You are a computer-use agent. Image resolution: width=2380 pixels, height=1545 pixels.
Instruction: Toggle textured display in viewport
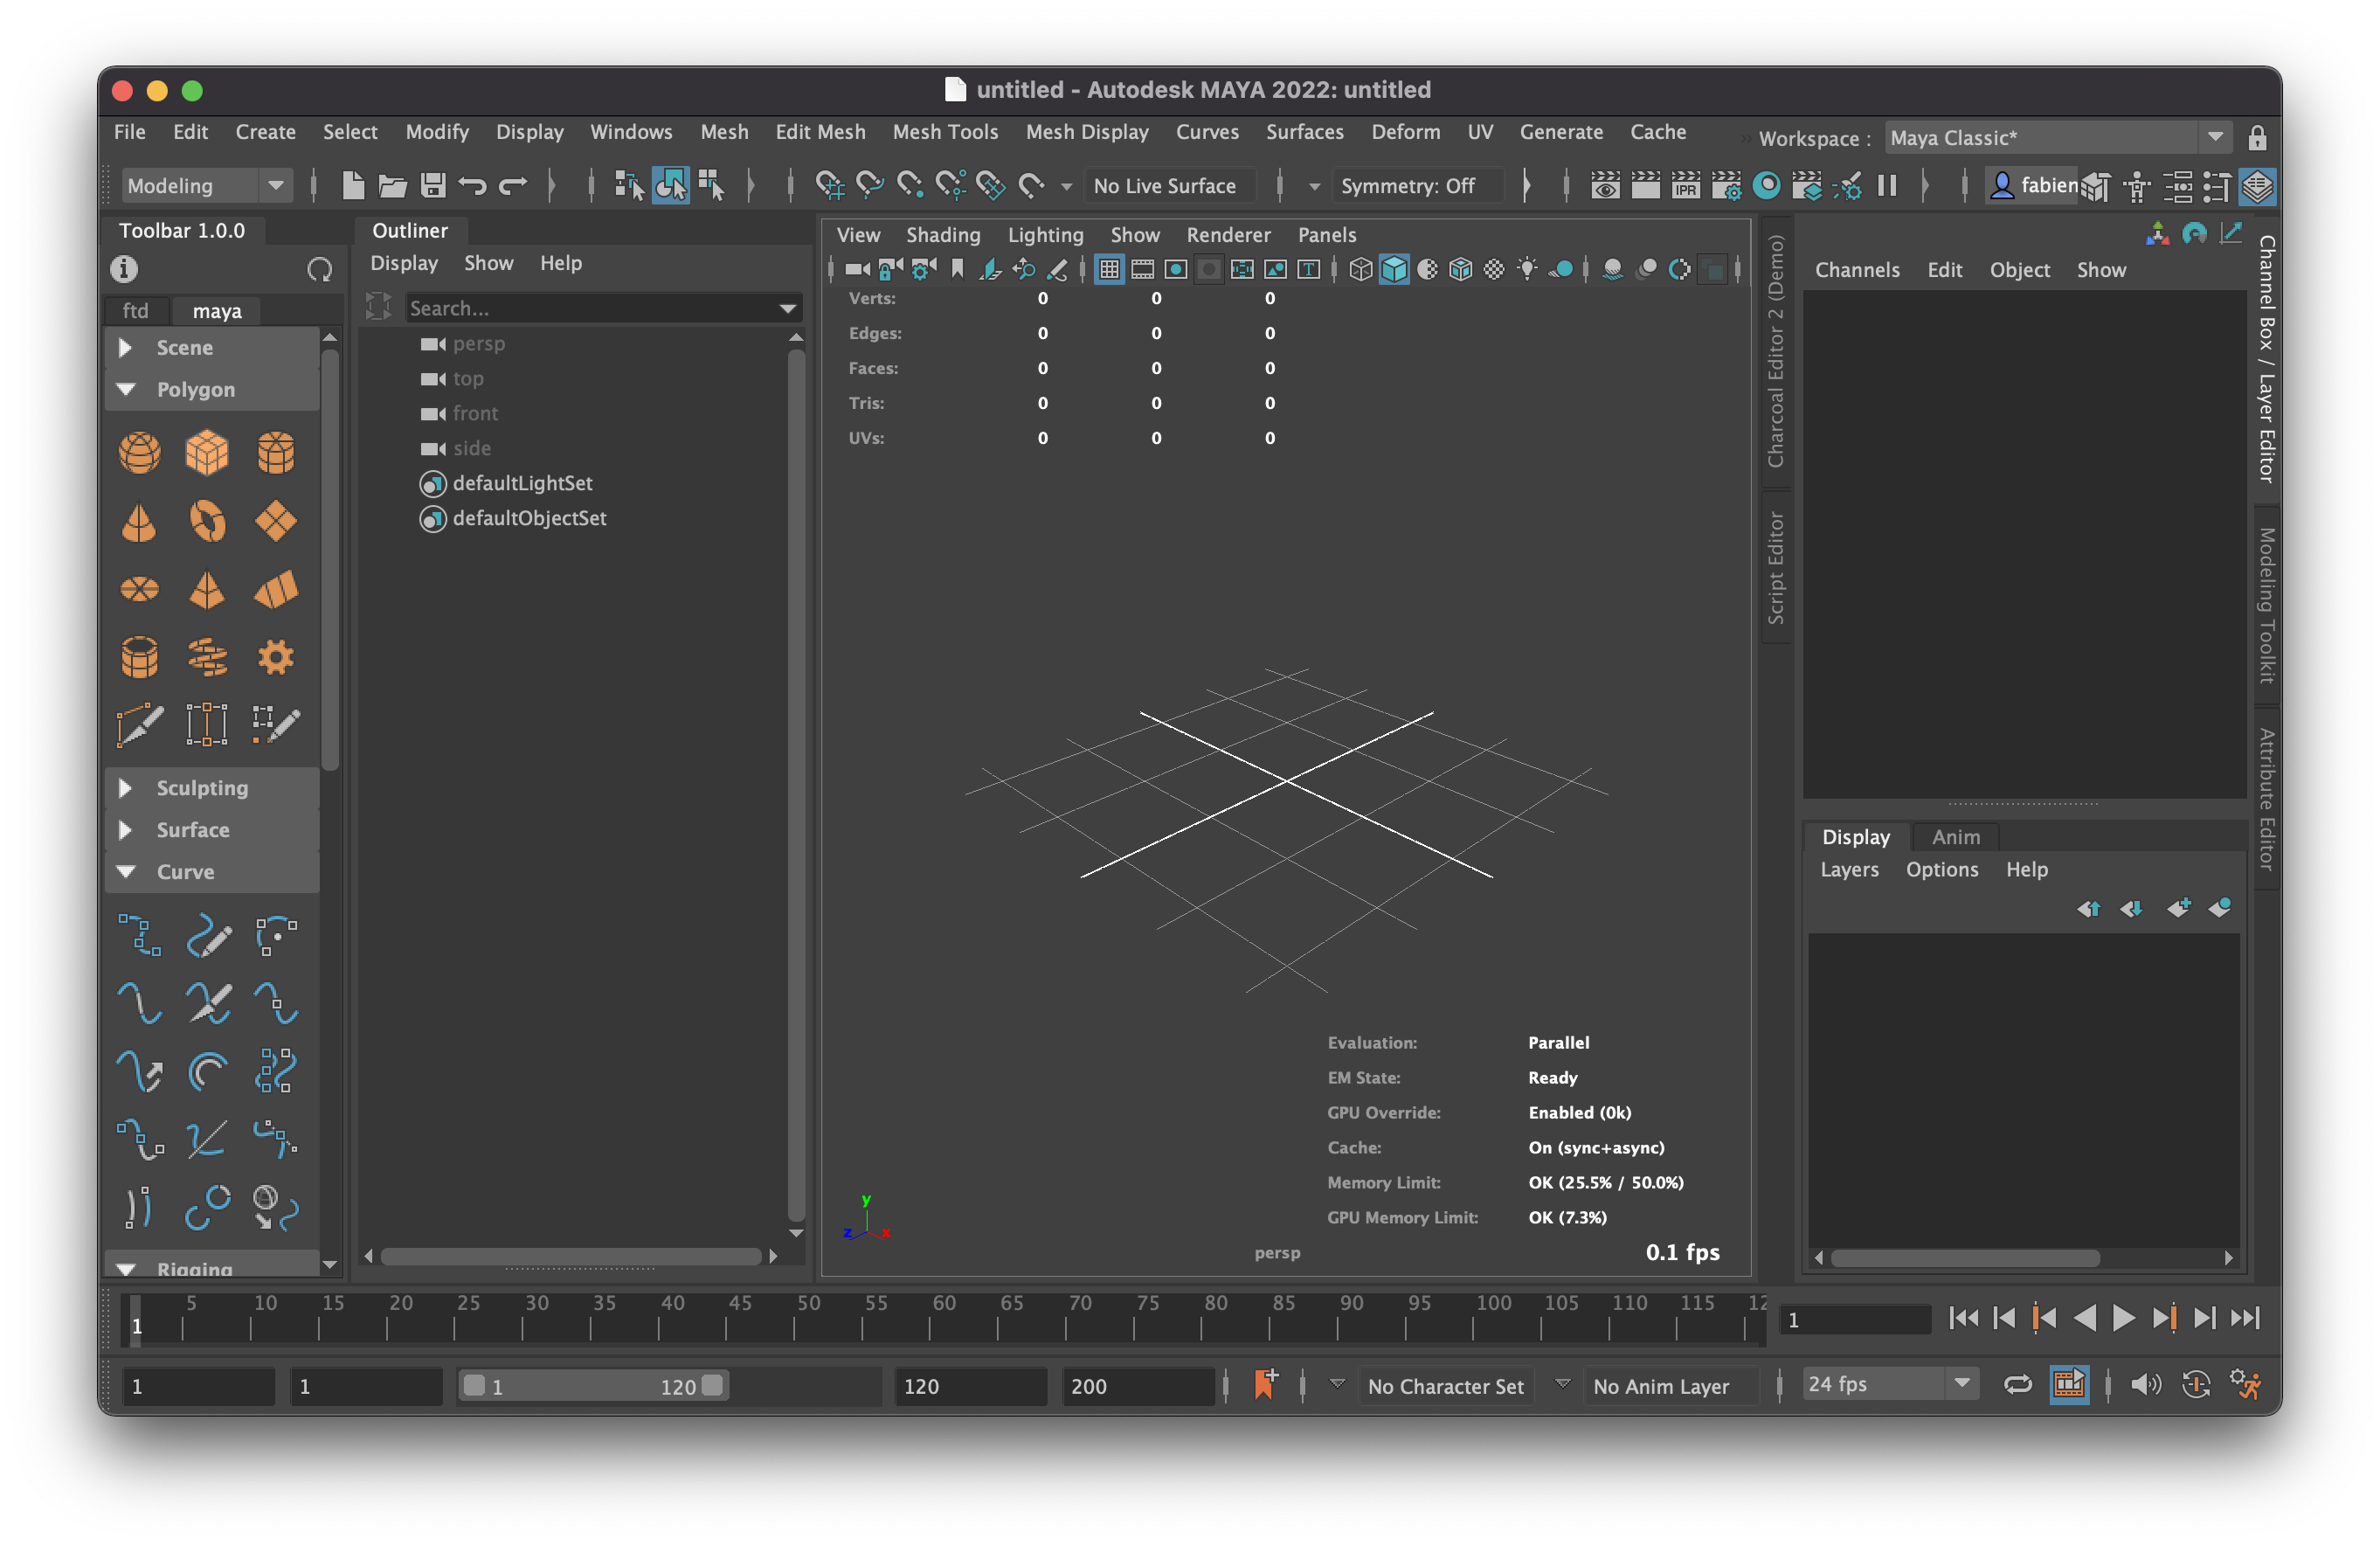pyautogui.click(x=1493, y=269)
